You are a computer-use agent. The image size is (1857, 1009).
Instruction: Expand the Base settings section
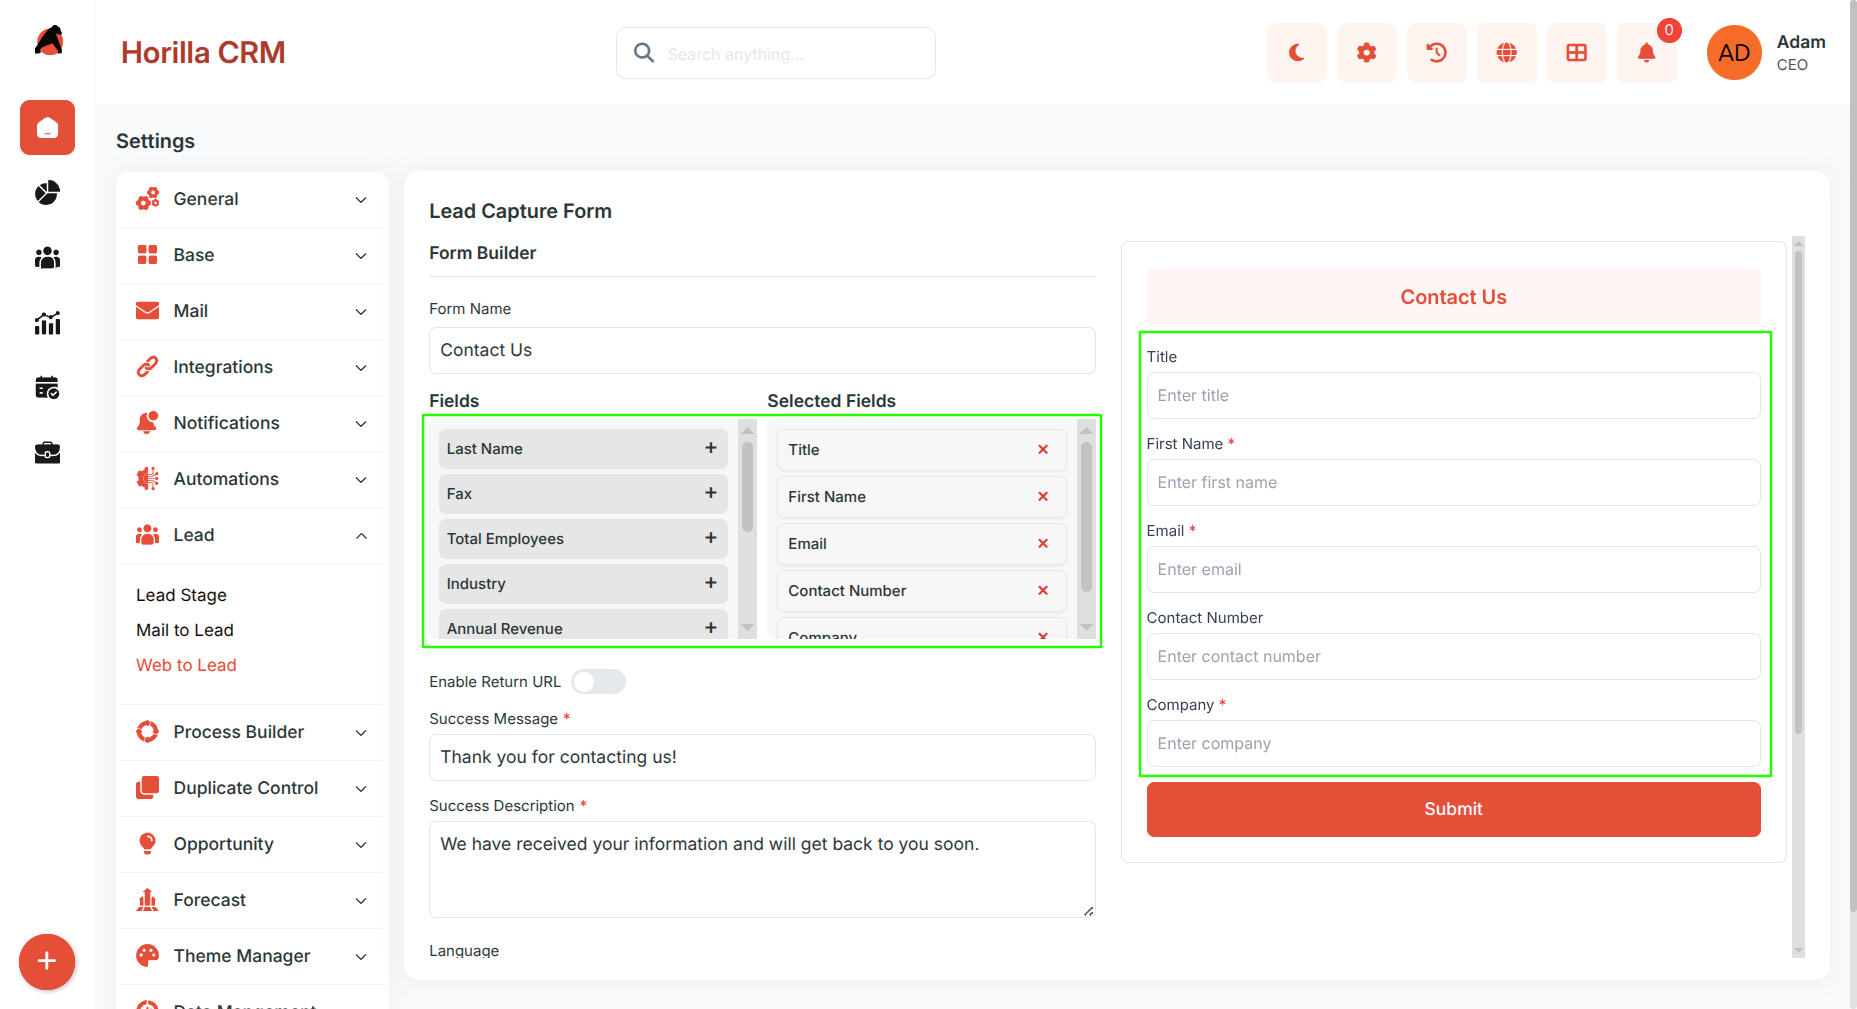click(252, 255)
